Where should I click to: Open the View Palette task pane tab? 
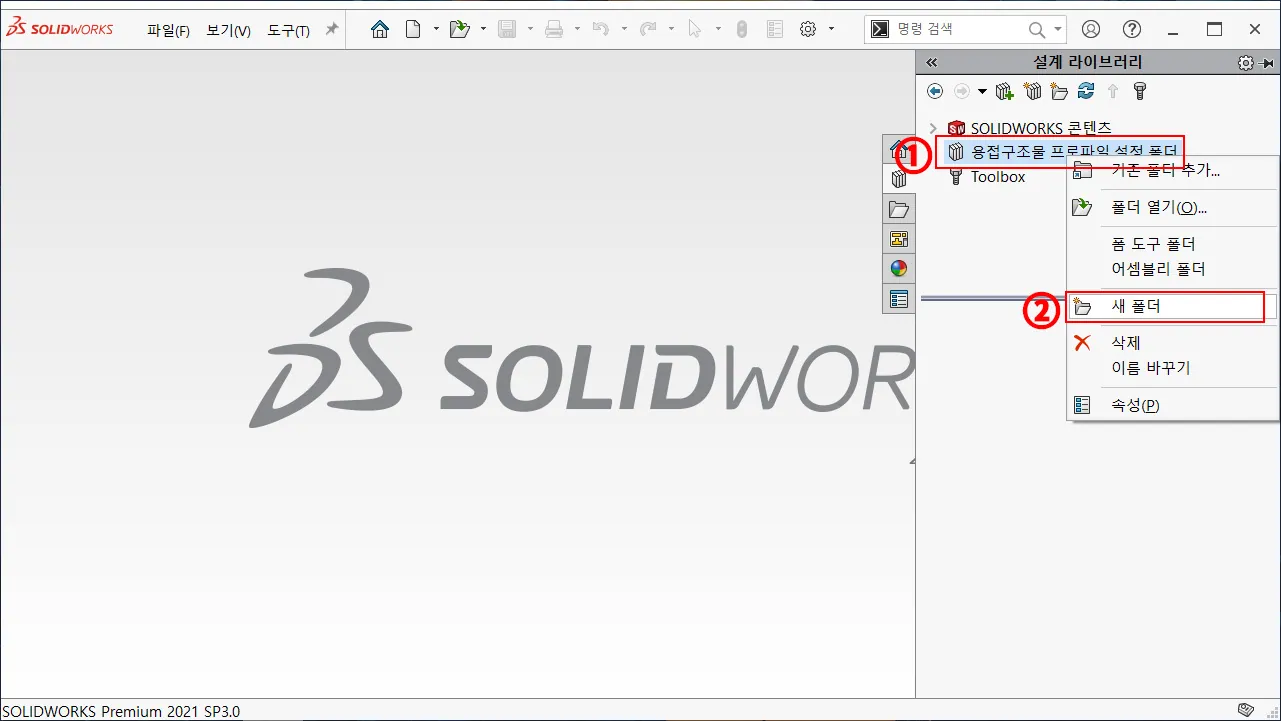tap(899, 239)
